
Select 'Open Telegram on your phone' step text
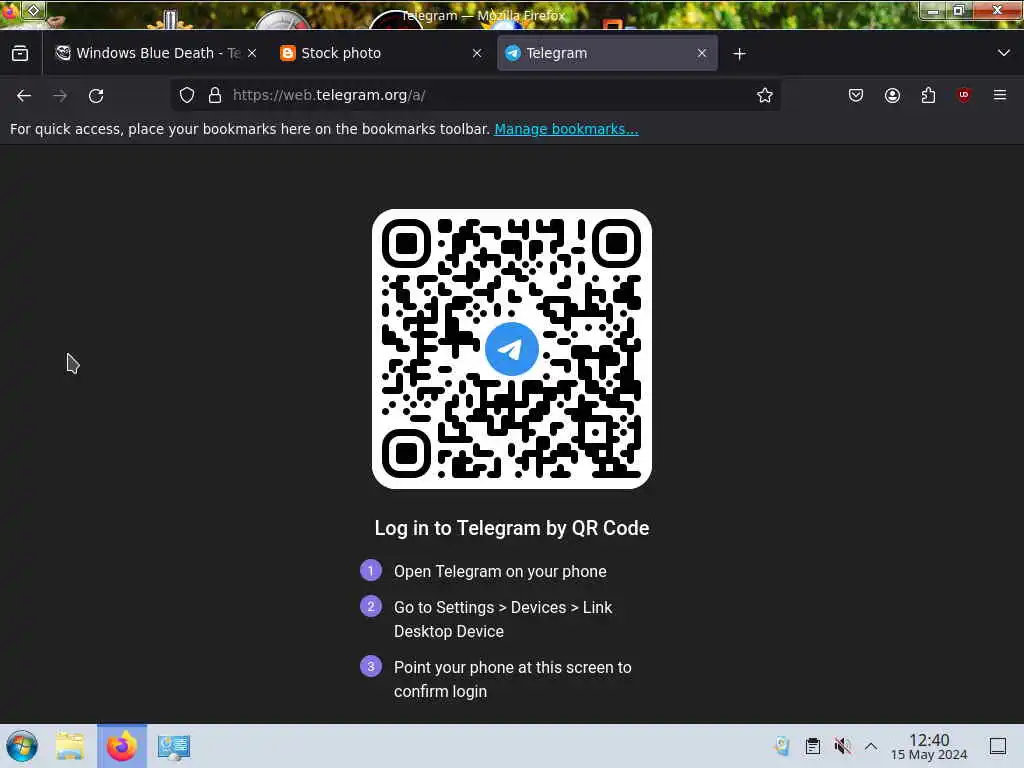coord(500,571)
